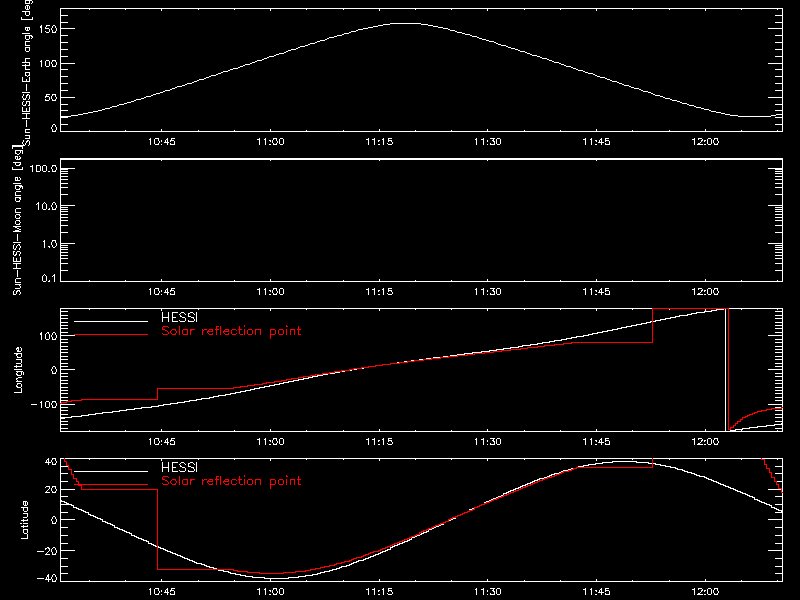Click 10:45 label under Earth angle plot
The height and width of the screenshot is (600, 800).
(162, 142)
